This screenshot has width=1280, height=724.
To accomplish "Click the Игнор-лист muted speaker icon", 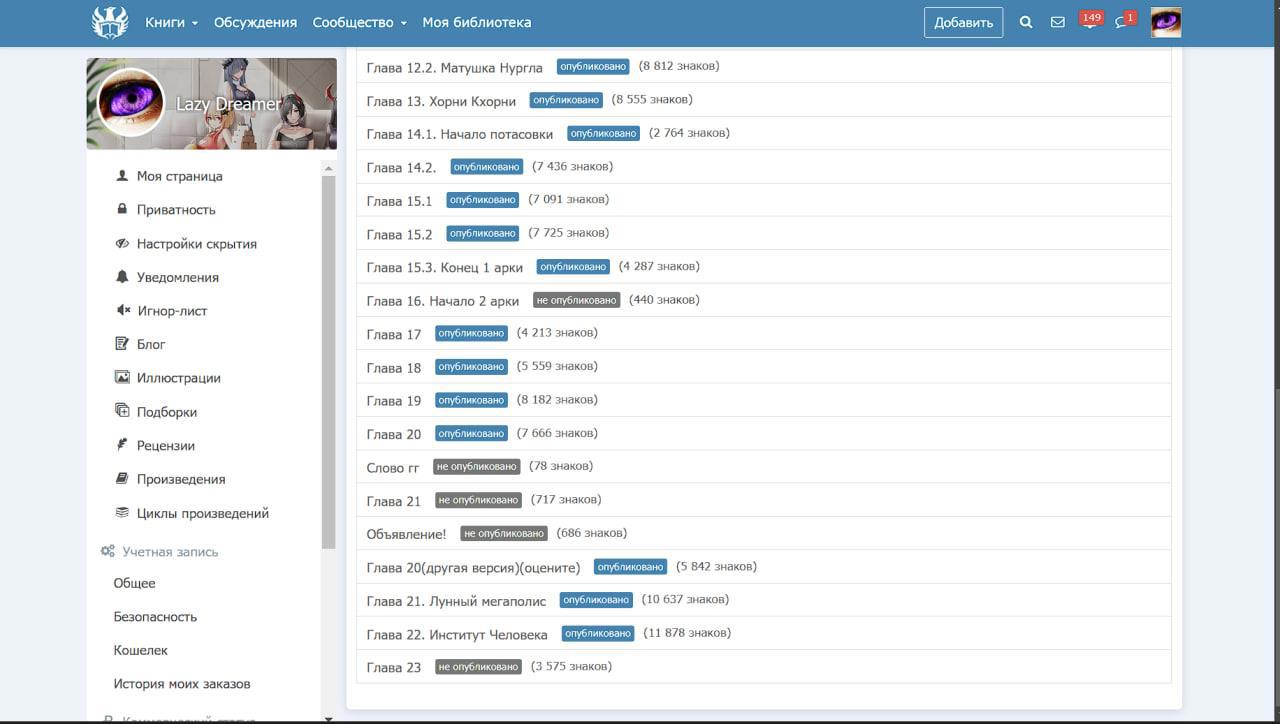I will 122,311.
